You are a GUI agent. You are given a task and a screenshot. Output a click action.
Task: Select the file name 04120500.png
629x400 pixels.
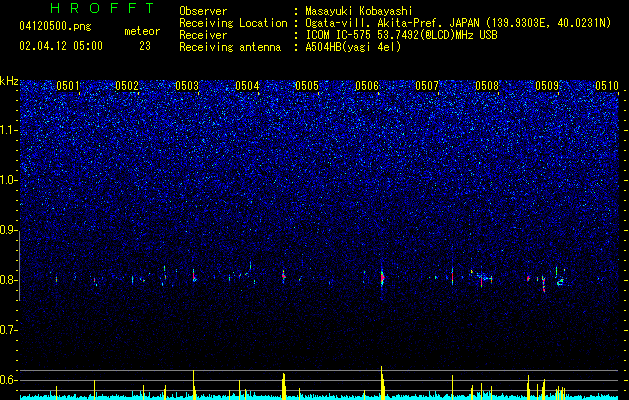(55, 26)
